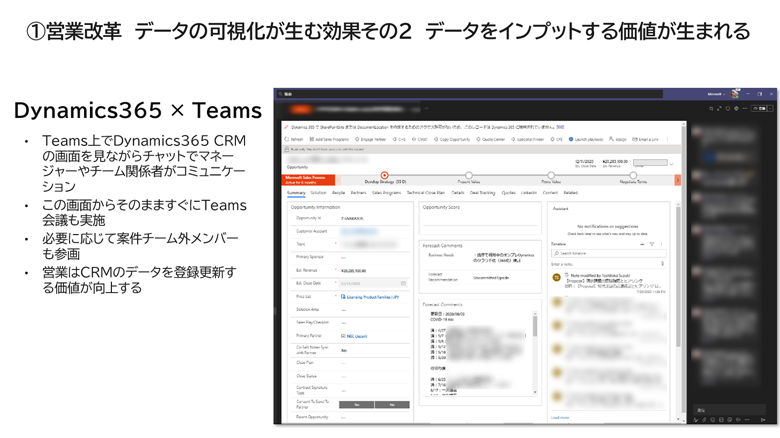Open the Microsoft organization dropdown in title bar
780x438 pixels.
pos(716,94)
